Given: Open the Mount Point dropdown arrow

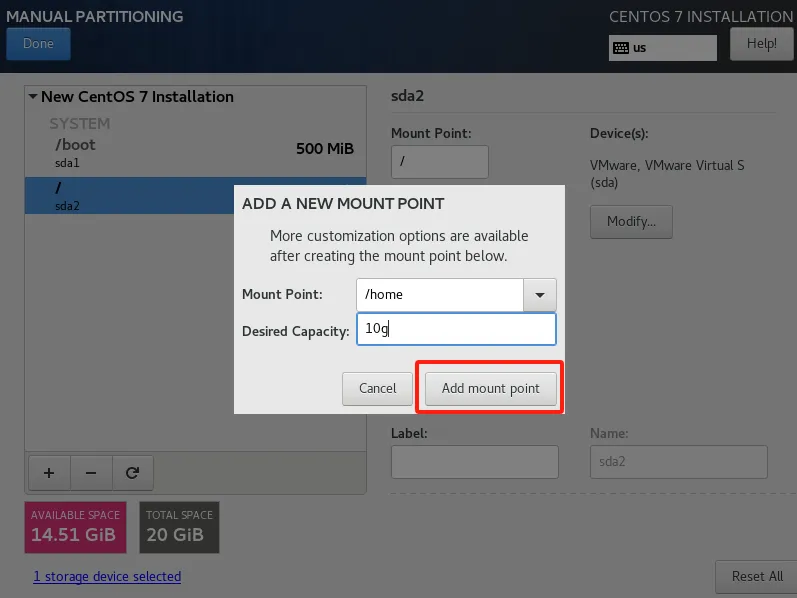Looking at the screenshot, I should click(540, 295).
